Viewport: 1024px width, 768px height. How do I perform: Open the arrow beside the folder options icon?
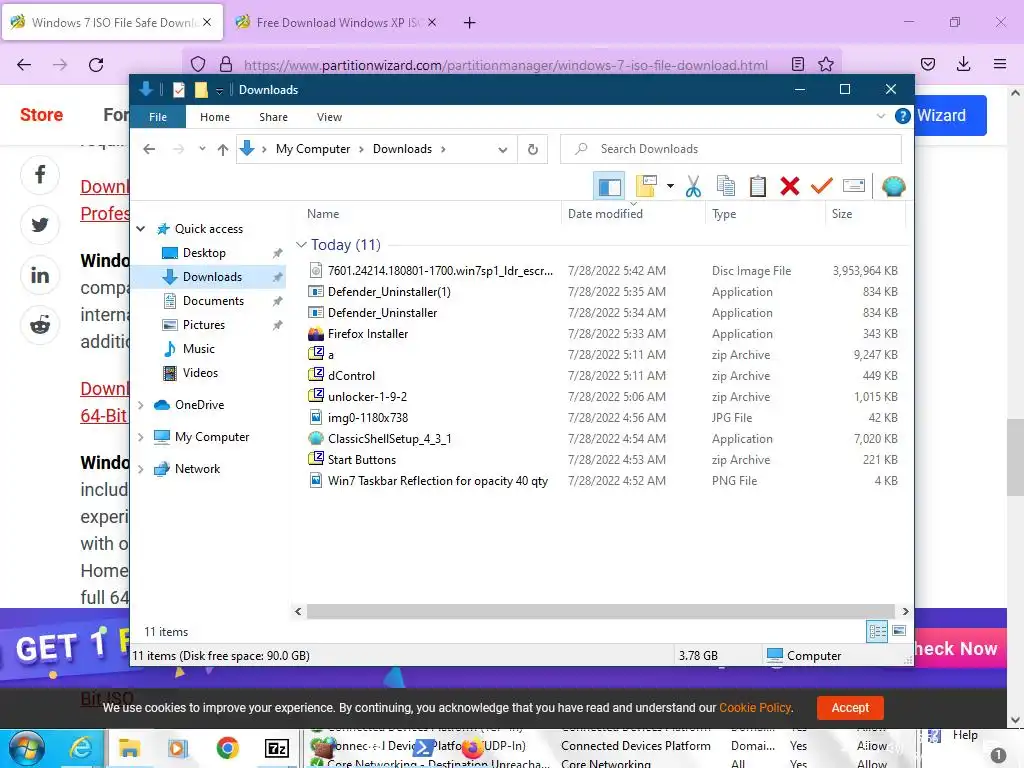click(670, 187)
